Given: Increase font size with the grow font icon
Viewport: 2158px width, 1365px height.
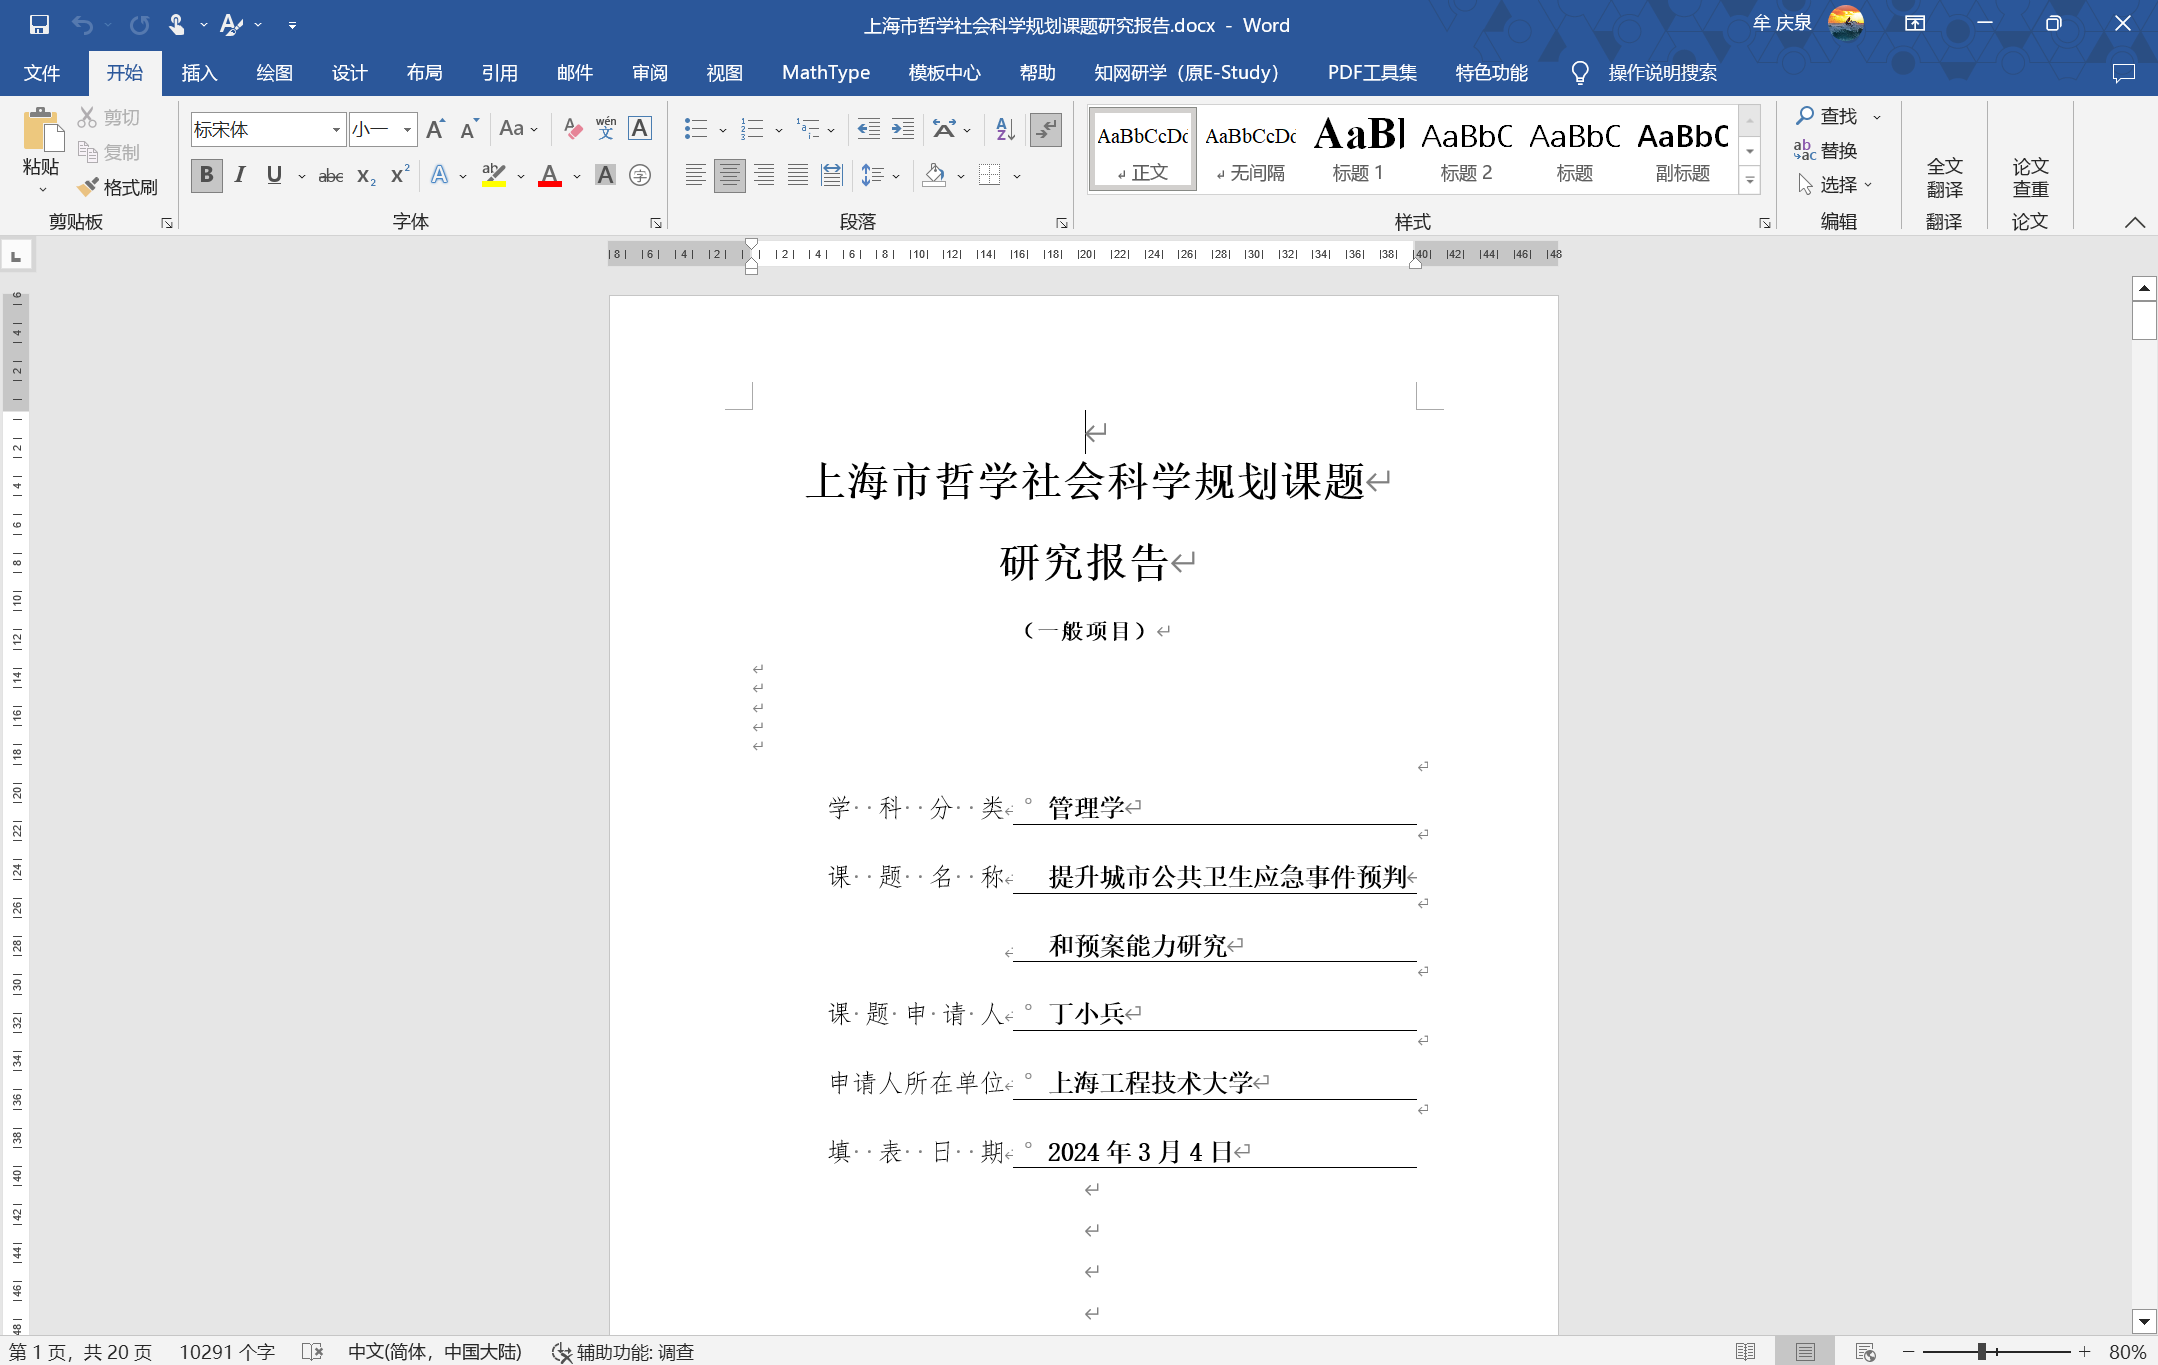Looking at the screenshot, I should [435, 129].
